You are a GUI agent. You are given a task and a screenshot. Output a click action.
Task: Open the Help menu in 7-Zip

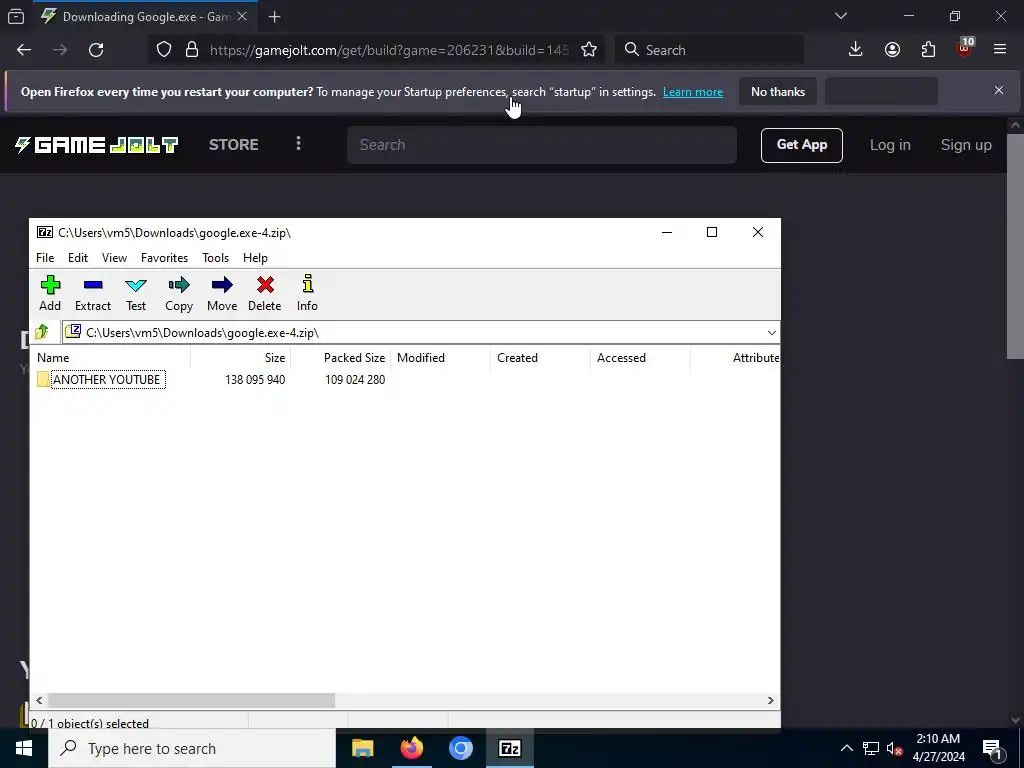(x=255, y=258)
